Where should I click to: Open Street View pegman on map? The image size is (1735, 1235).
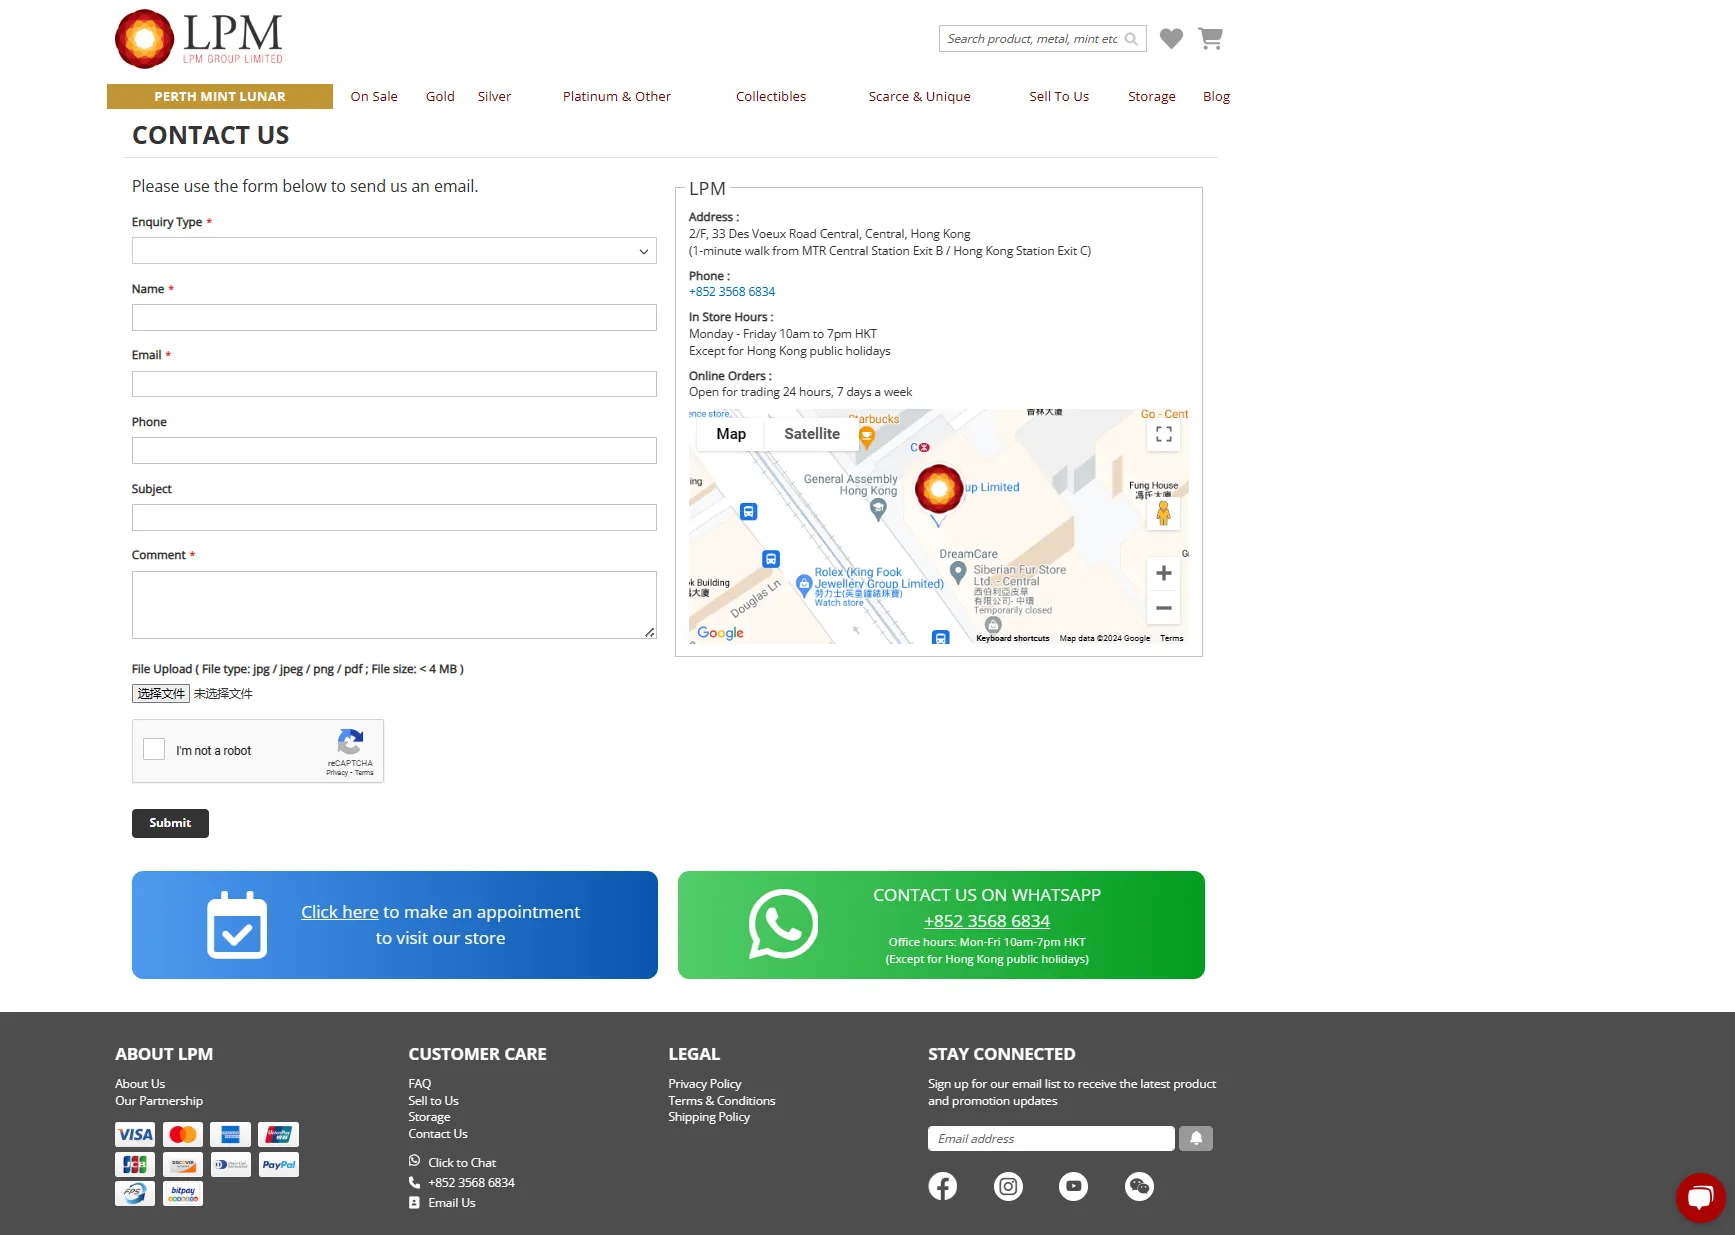1163,513
